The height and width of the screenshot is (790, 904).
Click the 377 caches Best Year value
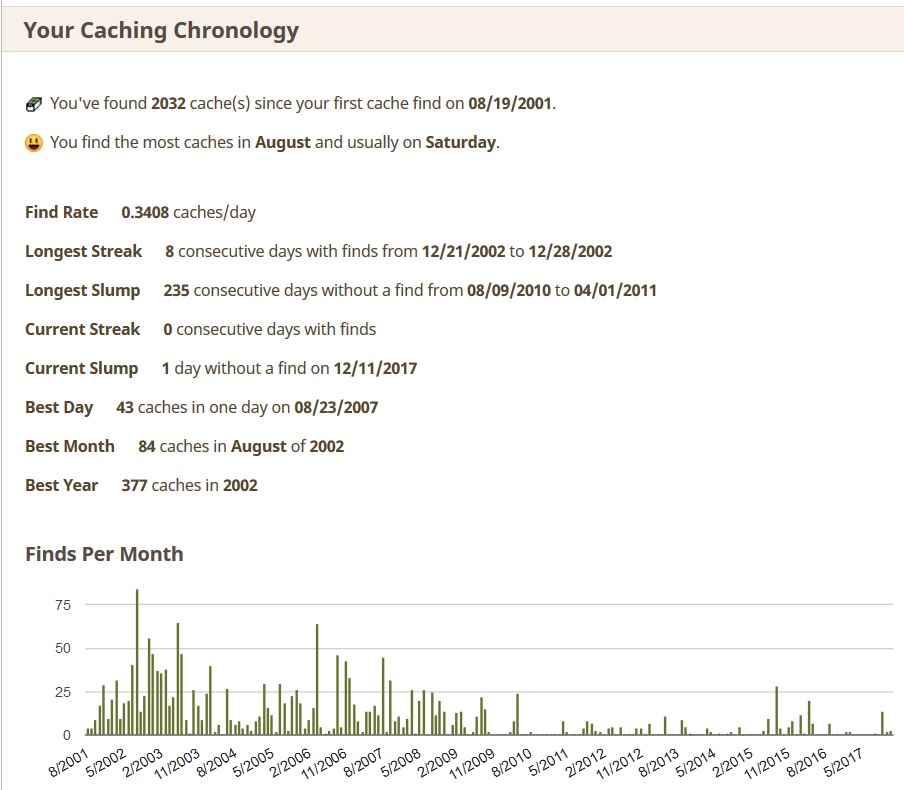pos(135,485)
